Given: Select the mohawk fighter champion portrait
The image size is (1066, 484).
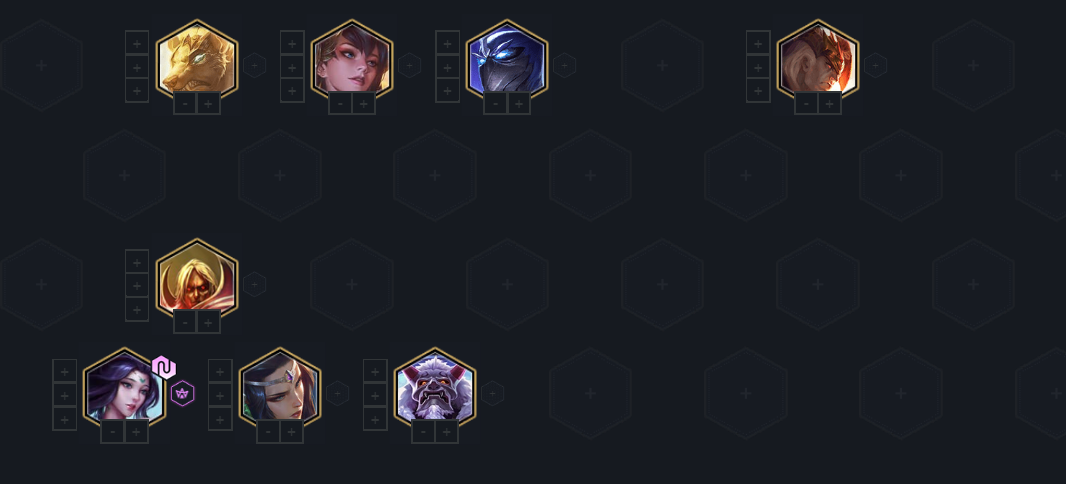Looking at the screenshot, I should tap(818, 61).
